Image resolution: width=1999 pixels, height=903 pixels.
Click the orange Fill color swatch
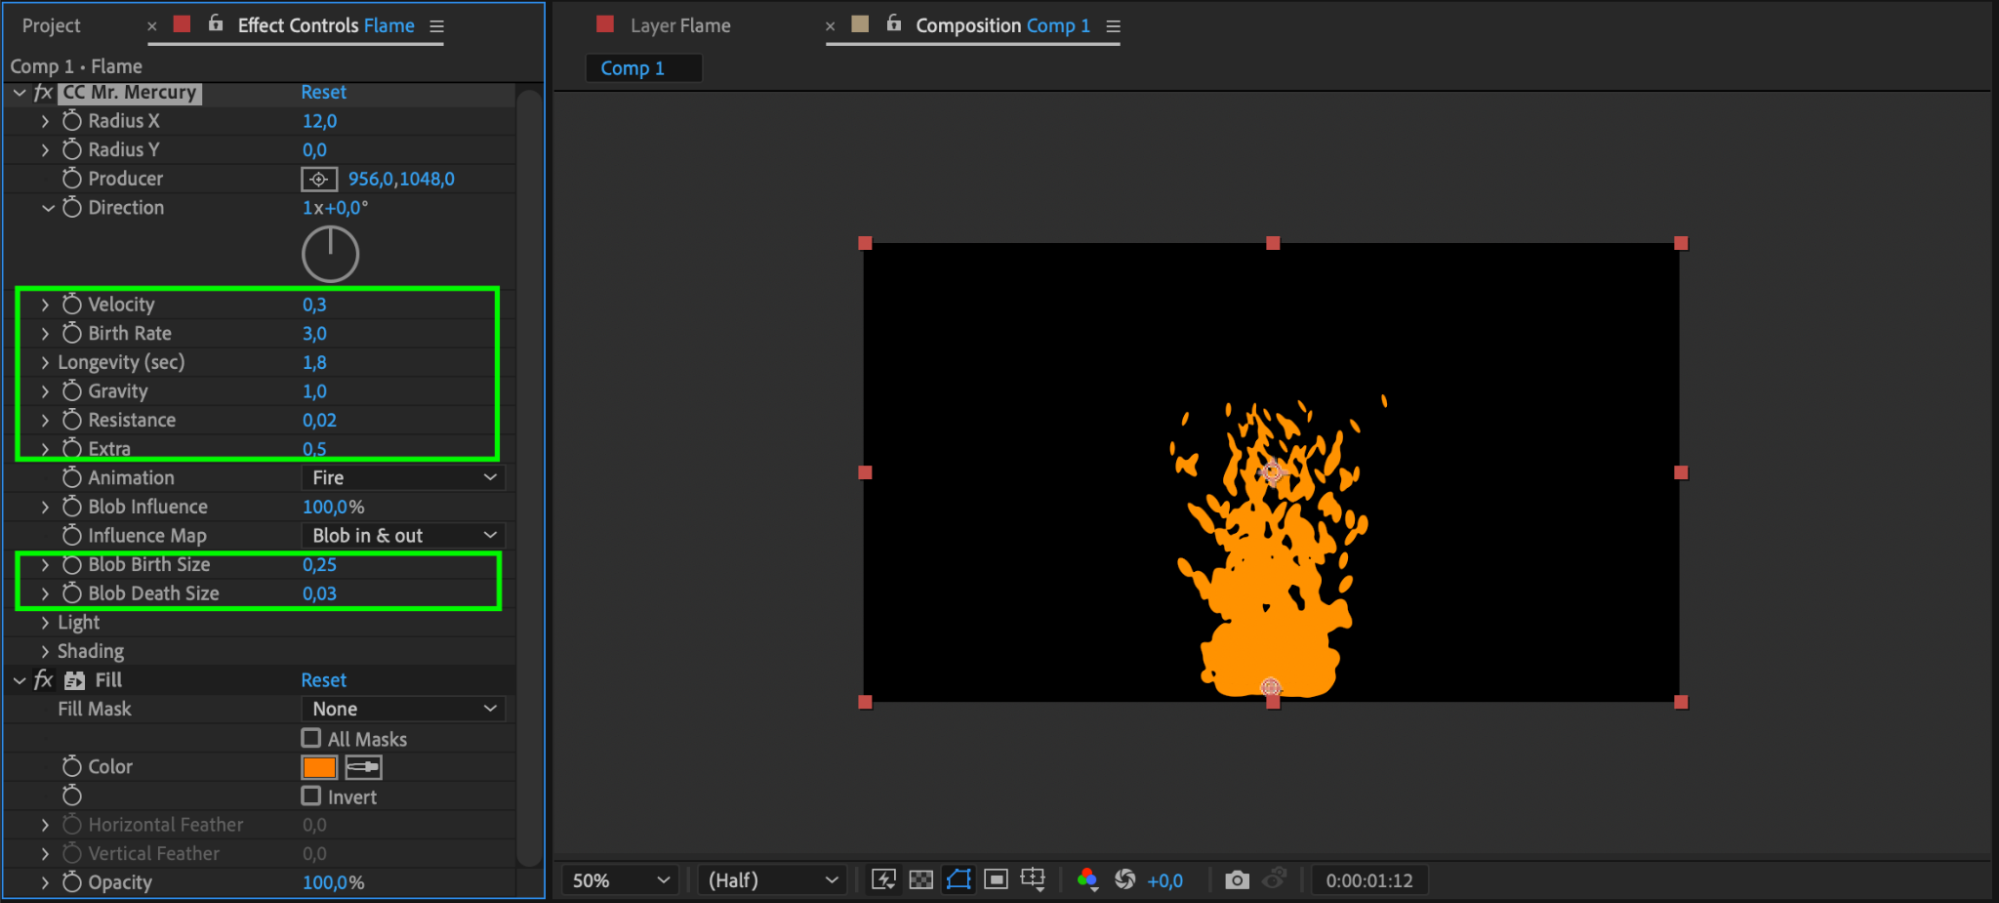coord(319,767)
